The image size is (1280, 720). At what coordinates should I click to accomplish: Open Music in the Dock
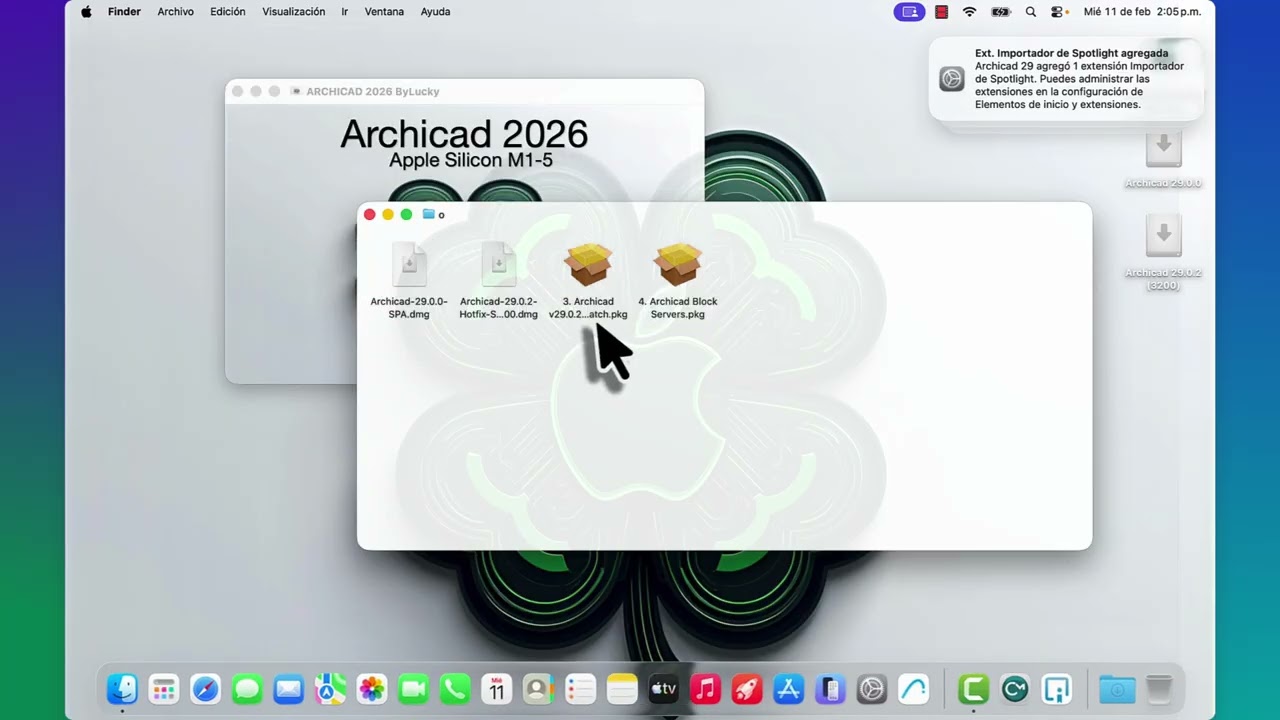705,689
